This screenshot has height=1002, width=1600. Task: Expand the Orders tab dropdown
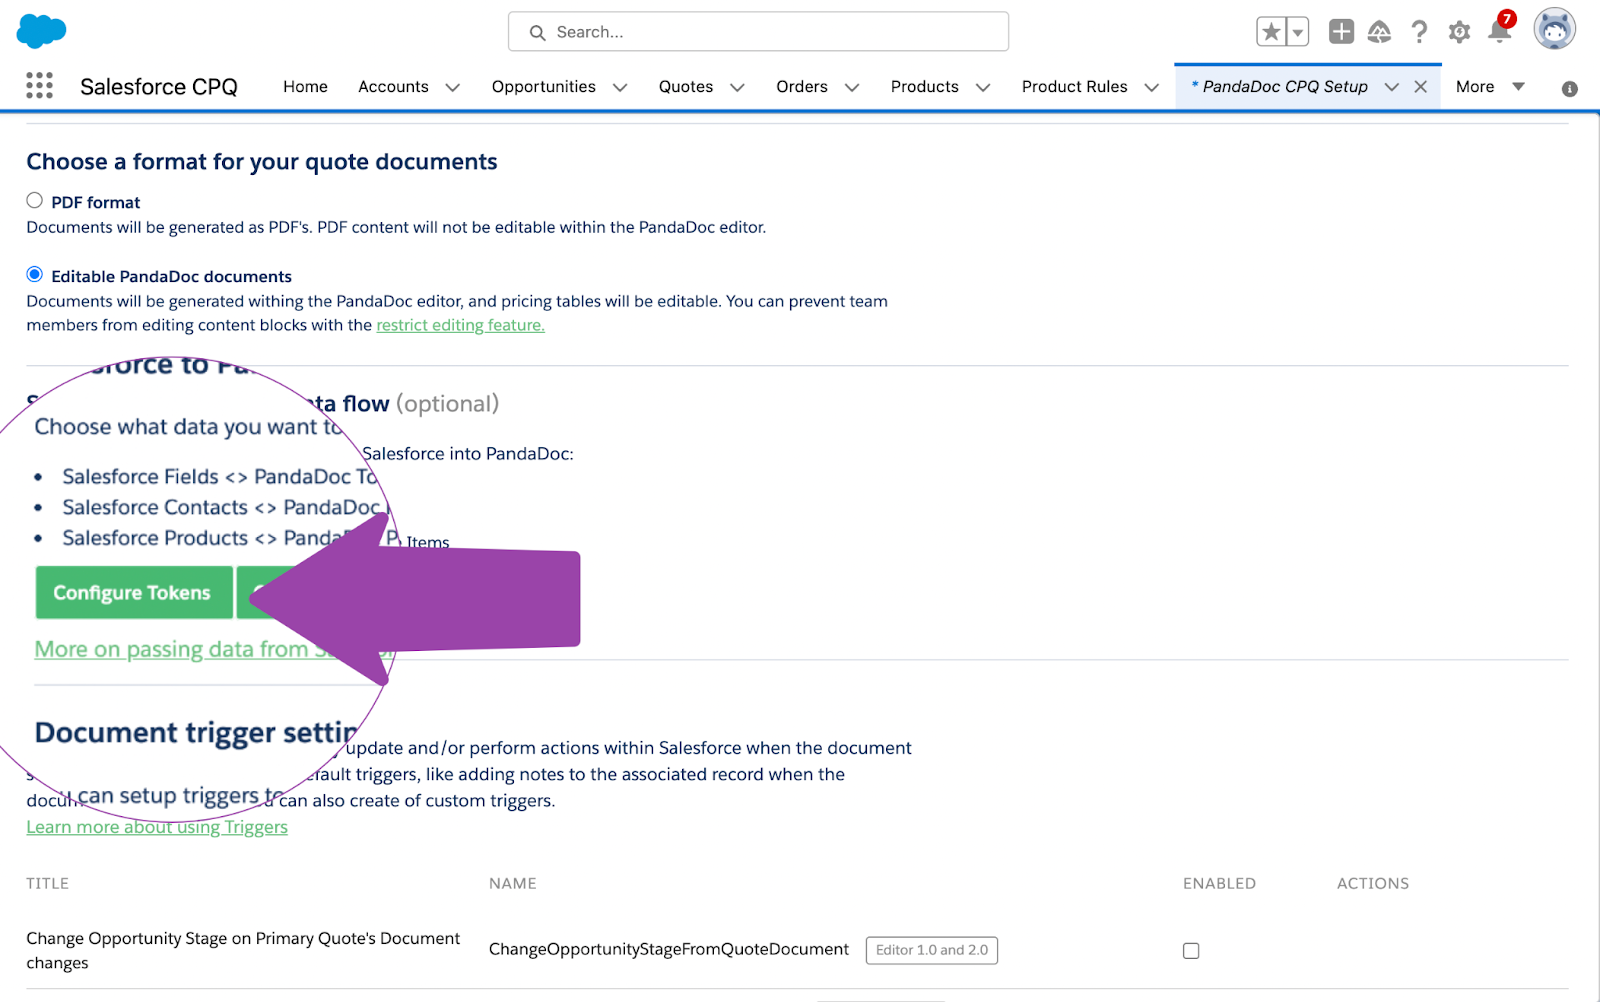pyautogui.click(x=852, y=88)
